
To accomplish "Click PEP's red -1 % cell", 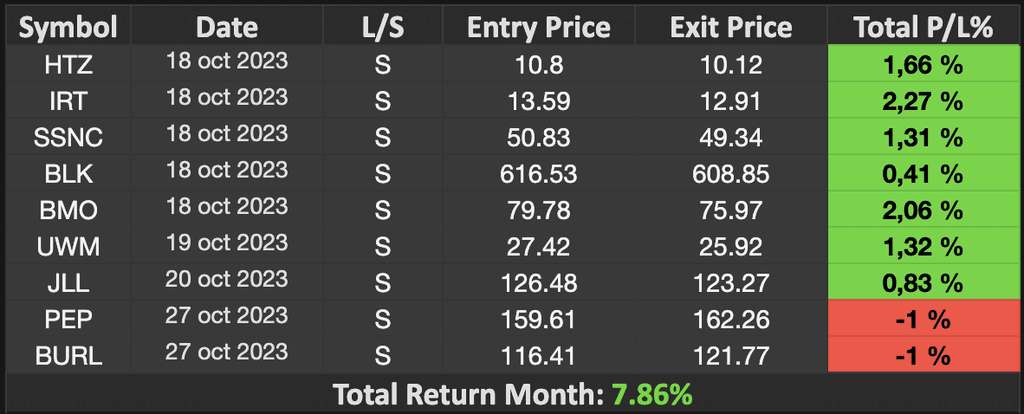I will pos(923,319).
